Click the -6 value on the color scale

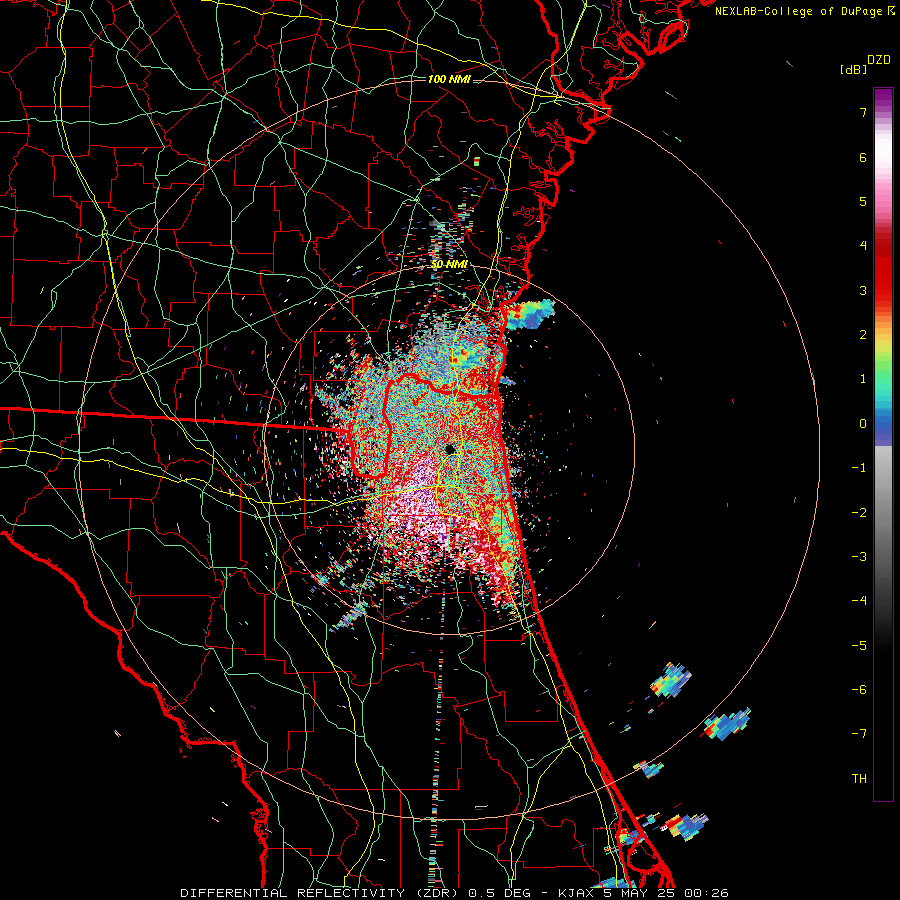(859, 690)
